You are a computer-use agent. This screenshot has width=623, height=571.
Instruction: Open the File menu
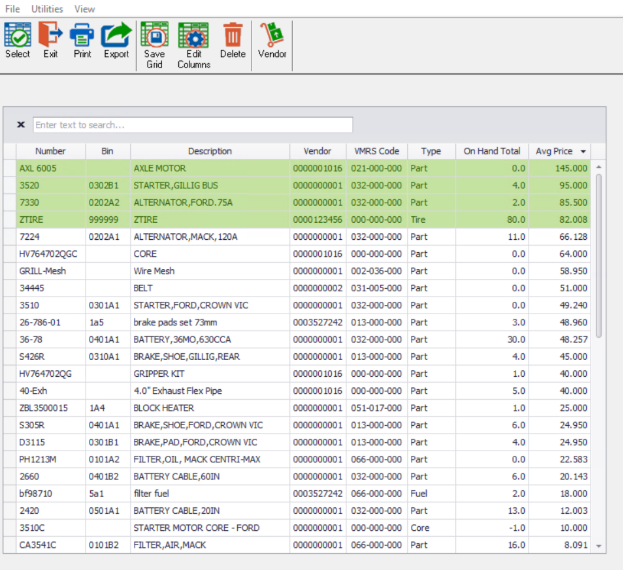12,8
